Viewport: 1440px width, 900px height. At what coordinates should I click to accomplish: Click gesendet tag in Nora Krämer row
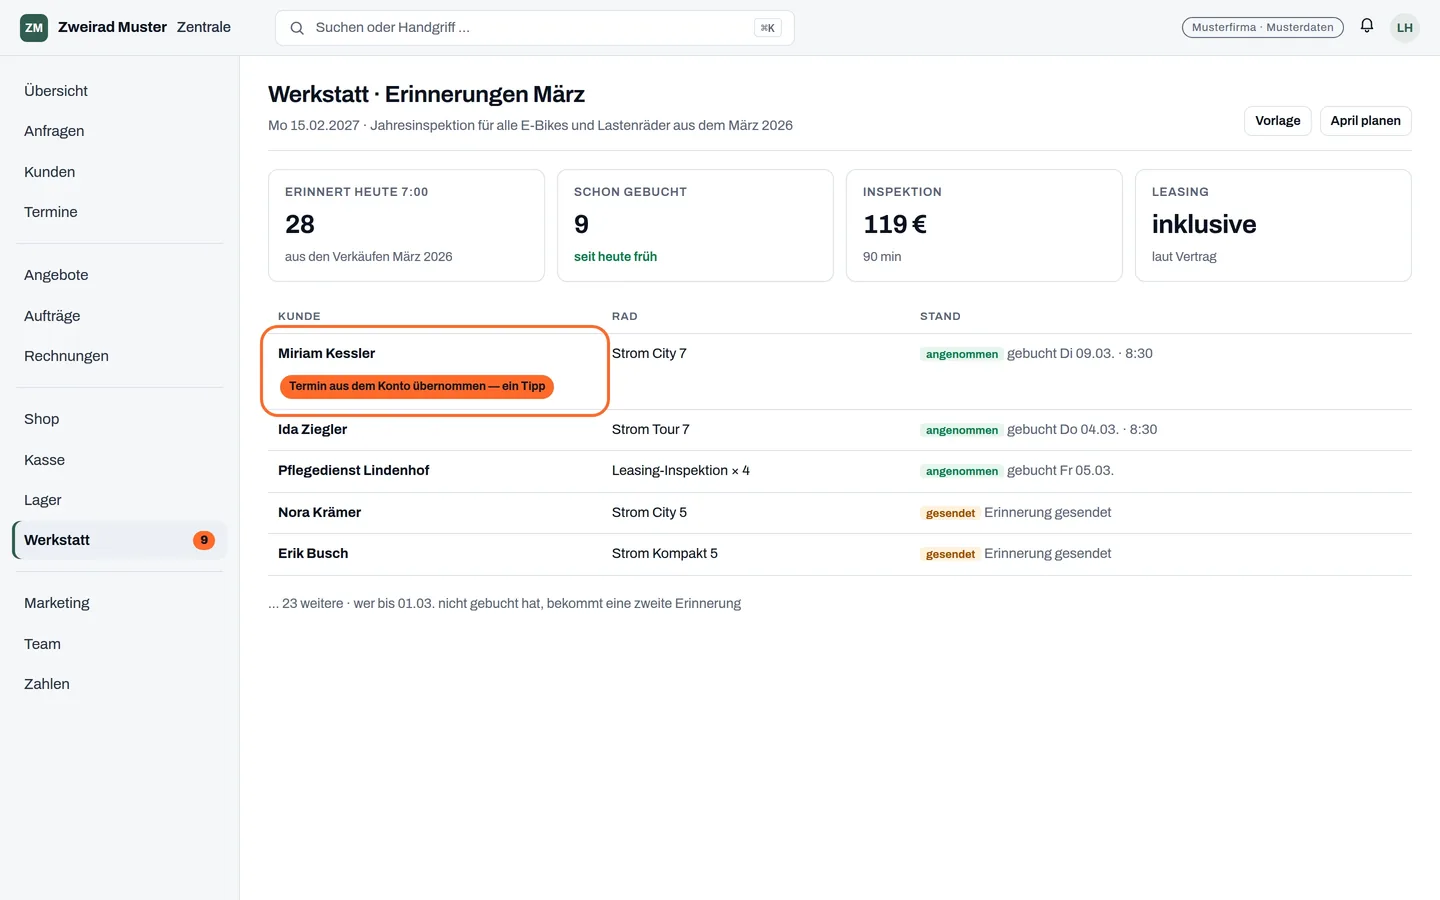(x=950, y=513)
